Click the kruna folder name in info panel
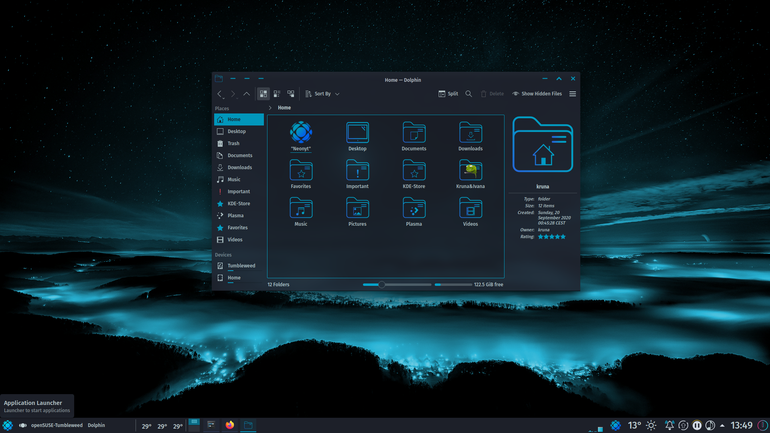 click(543, 187)
